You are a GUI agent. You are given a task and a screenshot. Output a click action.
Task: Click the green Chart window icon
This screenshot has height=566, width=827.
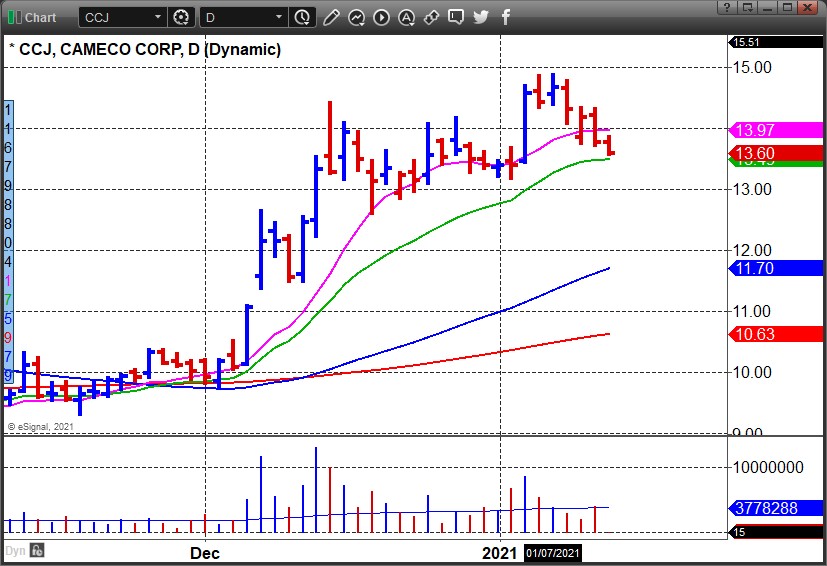pos(15,17)
